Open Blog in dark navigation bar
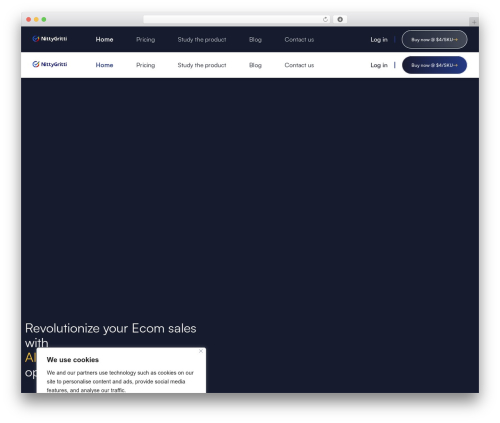 255,39
